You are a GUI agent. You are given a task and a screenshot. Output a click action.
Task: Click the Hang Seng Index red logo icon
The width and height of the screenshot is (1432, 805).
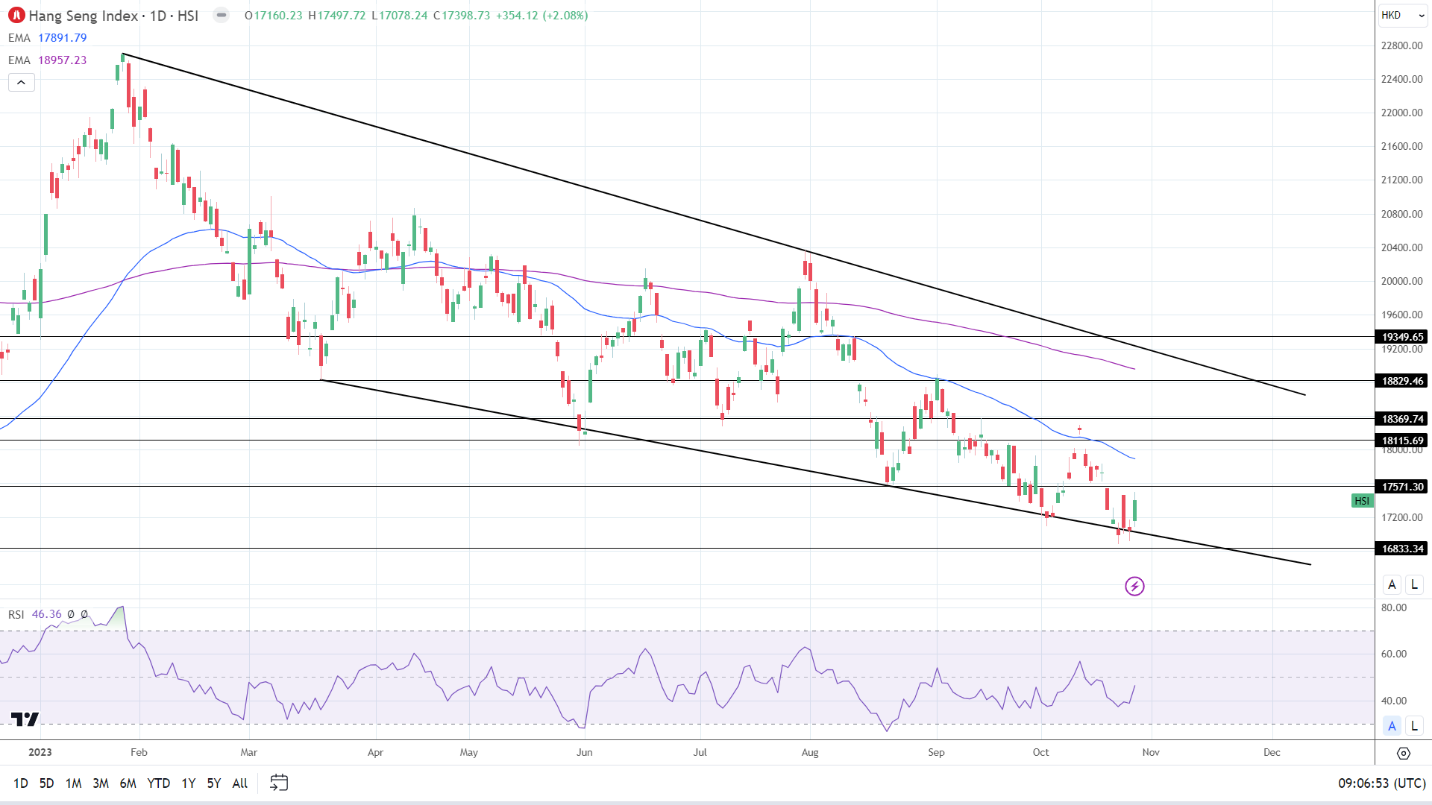tap(16, 15)
